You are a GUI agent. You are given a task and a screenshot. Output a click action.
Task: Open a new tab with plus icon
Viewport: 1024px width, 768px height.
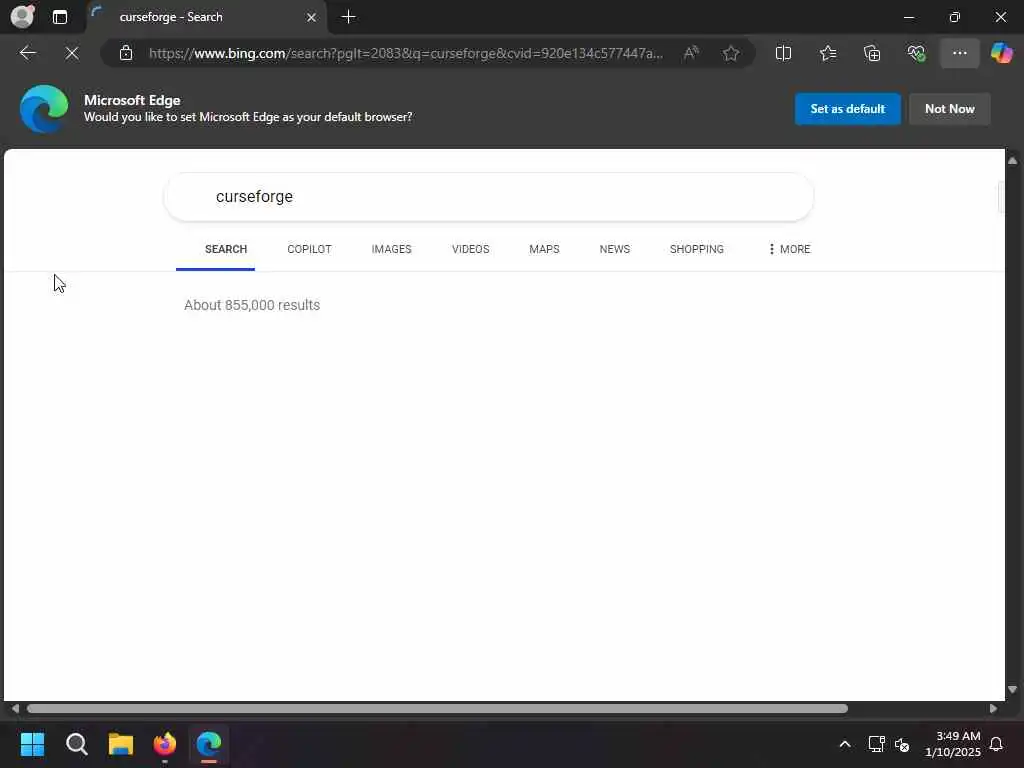point(349,17)
